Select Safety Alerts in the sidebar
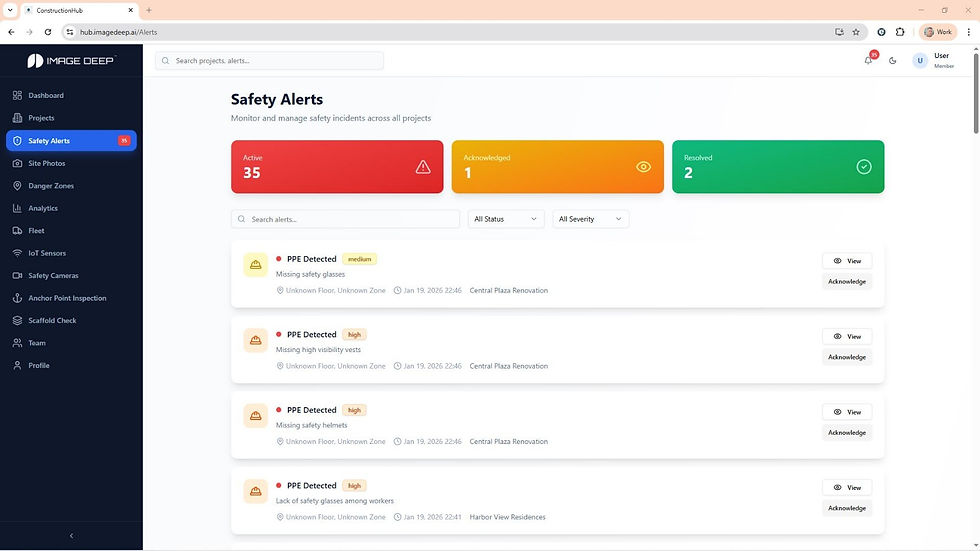980x551 pixels. tap(71, 141)
